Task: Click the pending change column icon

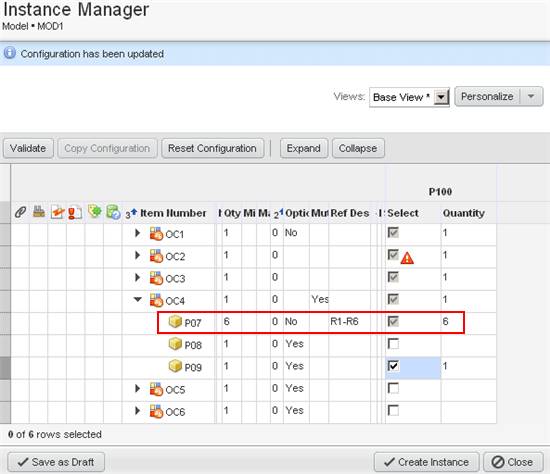Action: coord(58,212)
